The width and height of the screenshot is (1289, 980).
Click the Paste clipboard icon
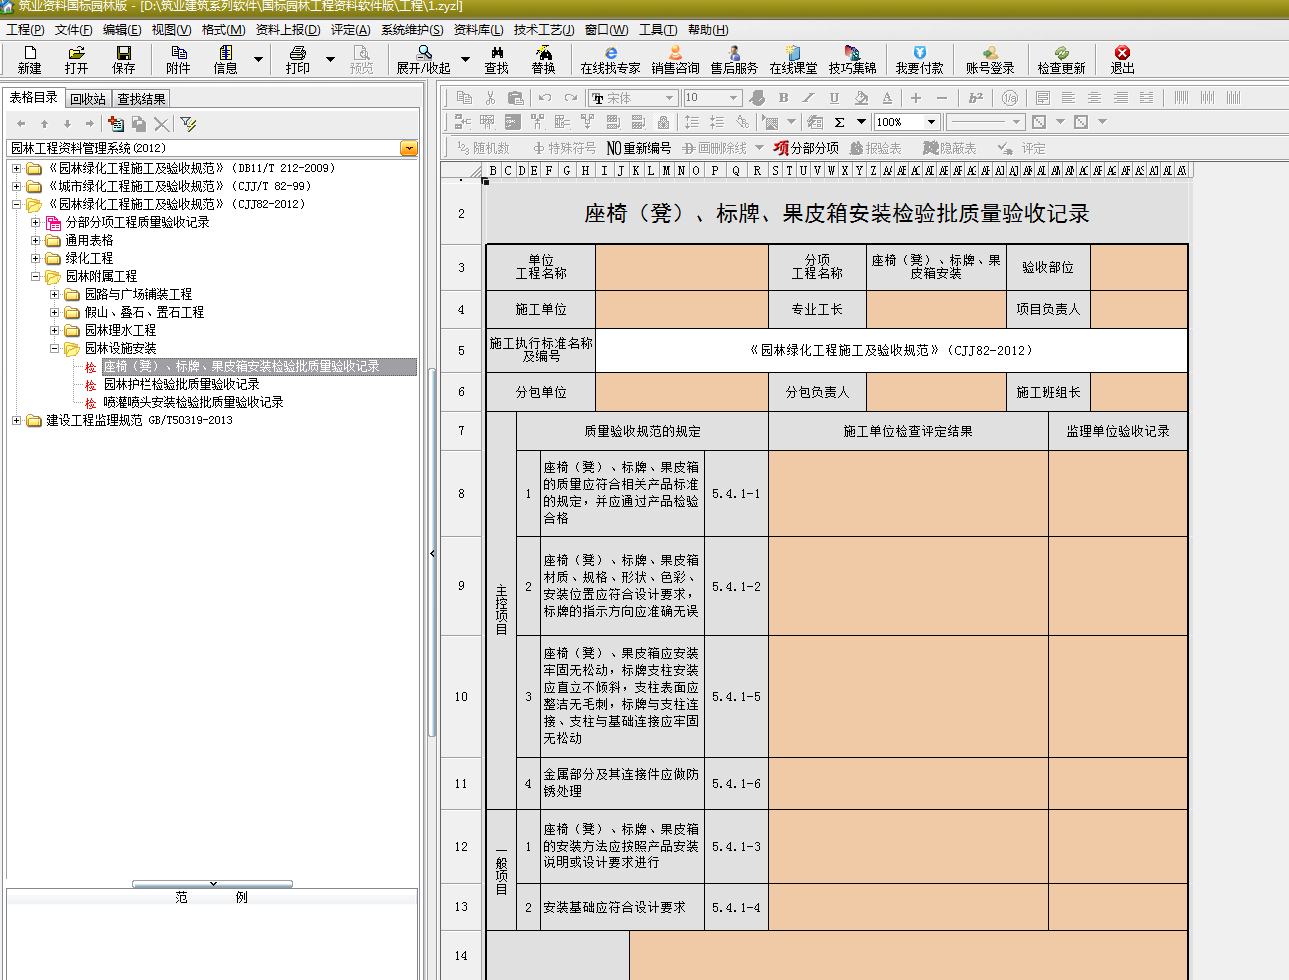point(516,97)
